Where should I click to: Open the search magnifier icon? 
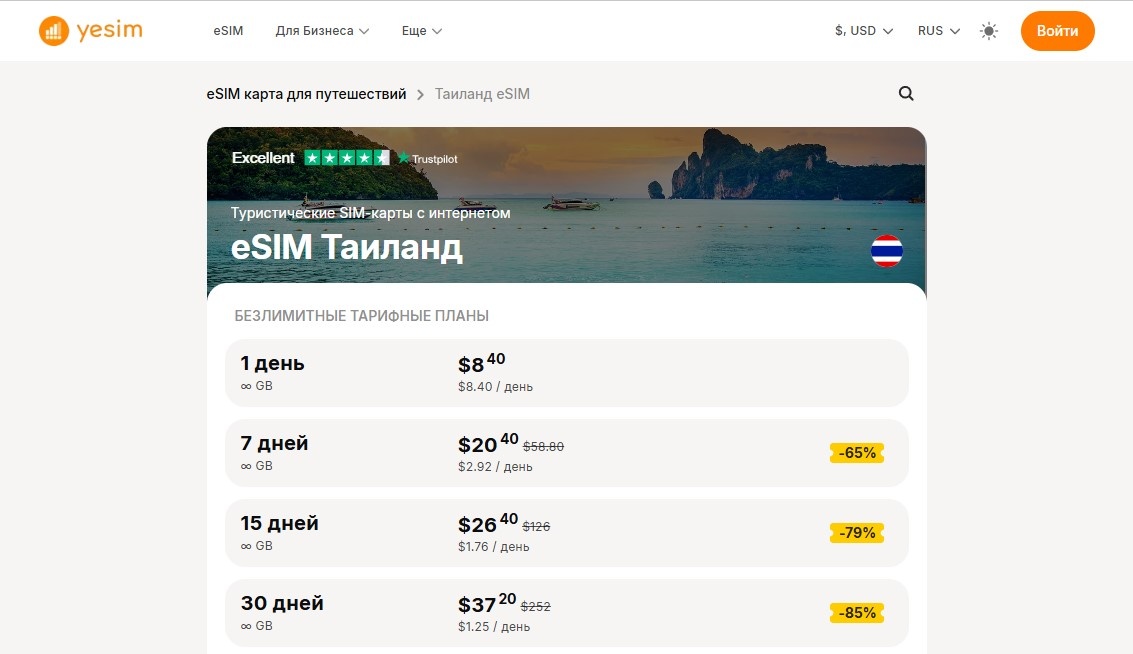click(x=906, y=93)
